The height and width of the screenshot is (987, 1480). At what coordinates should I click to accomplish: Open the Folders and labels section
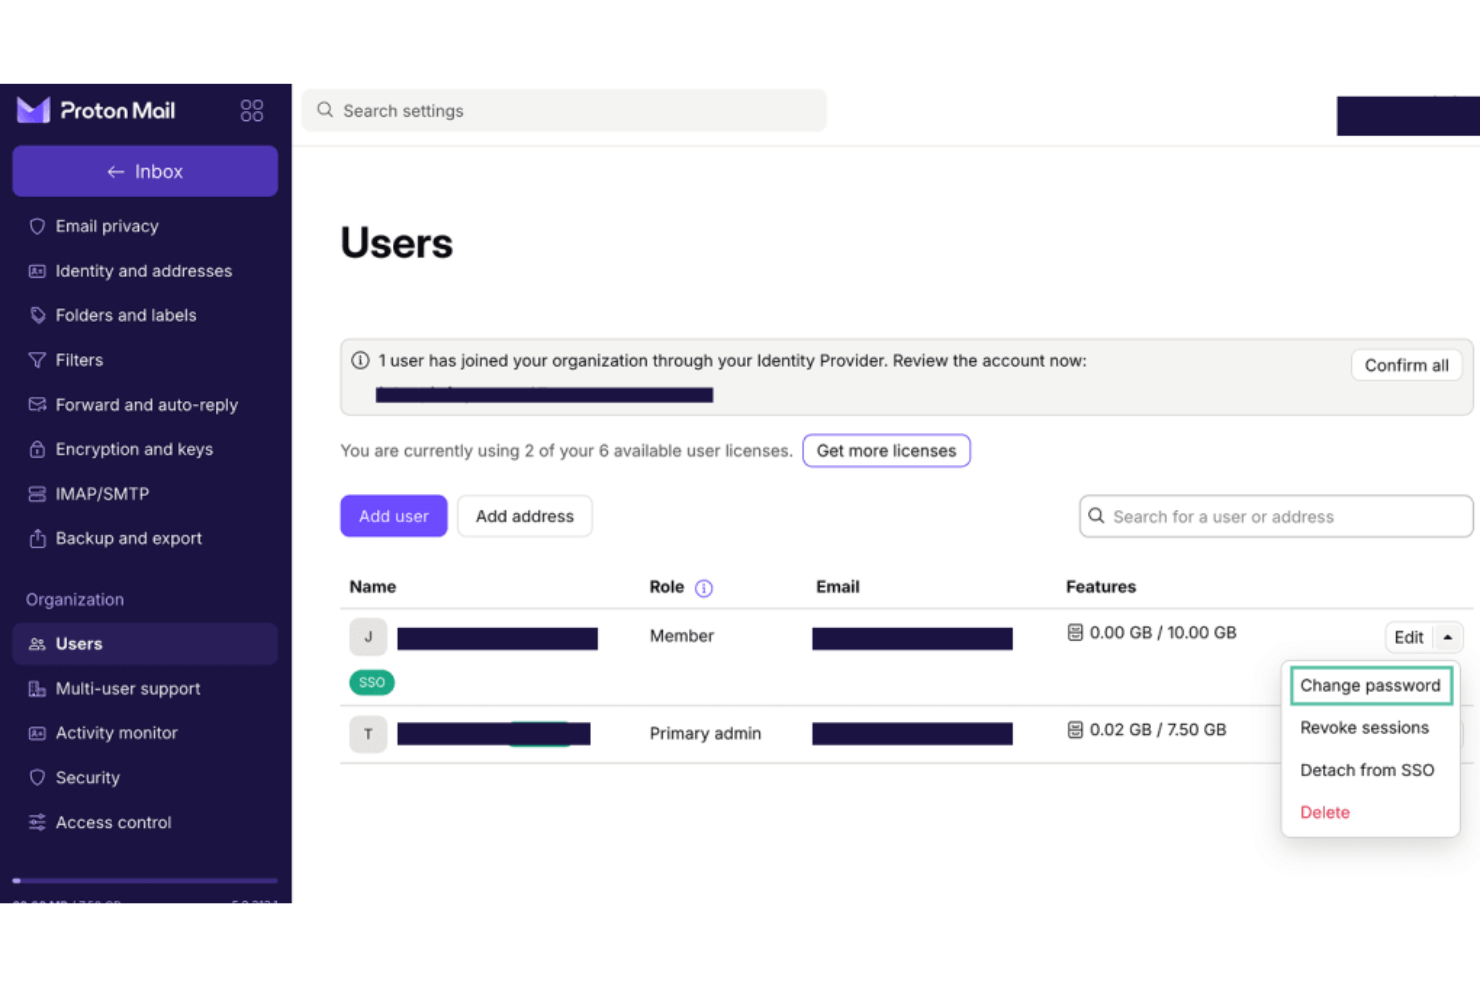(126, 315)
